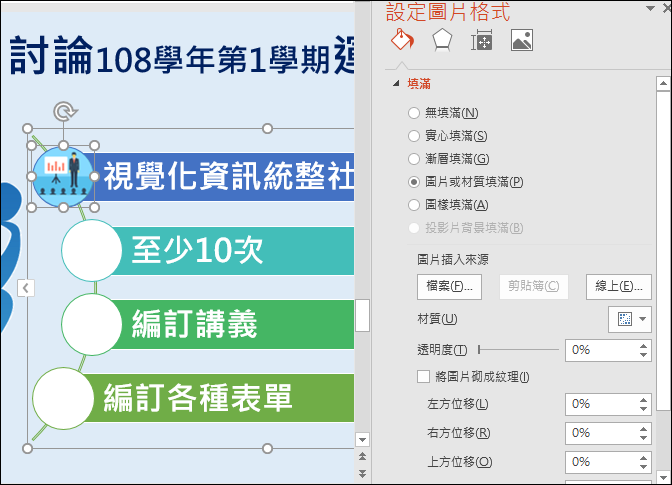
Task: Click the empty picture circle beside 編訂講義
Action: 92,324
